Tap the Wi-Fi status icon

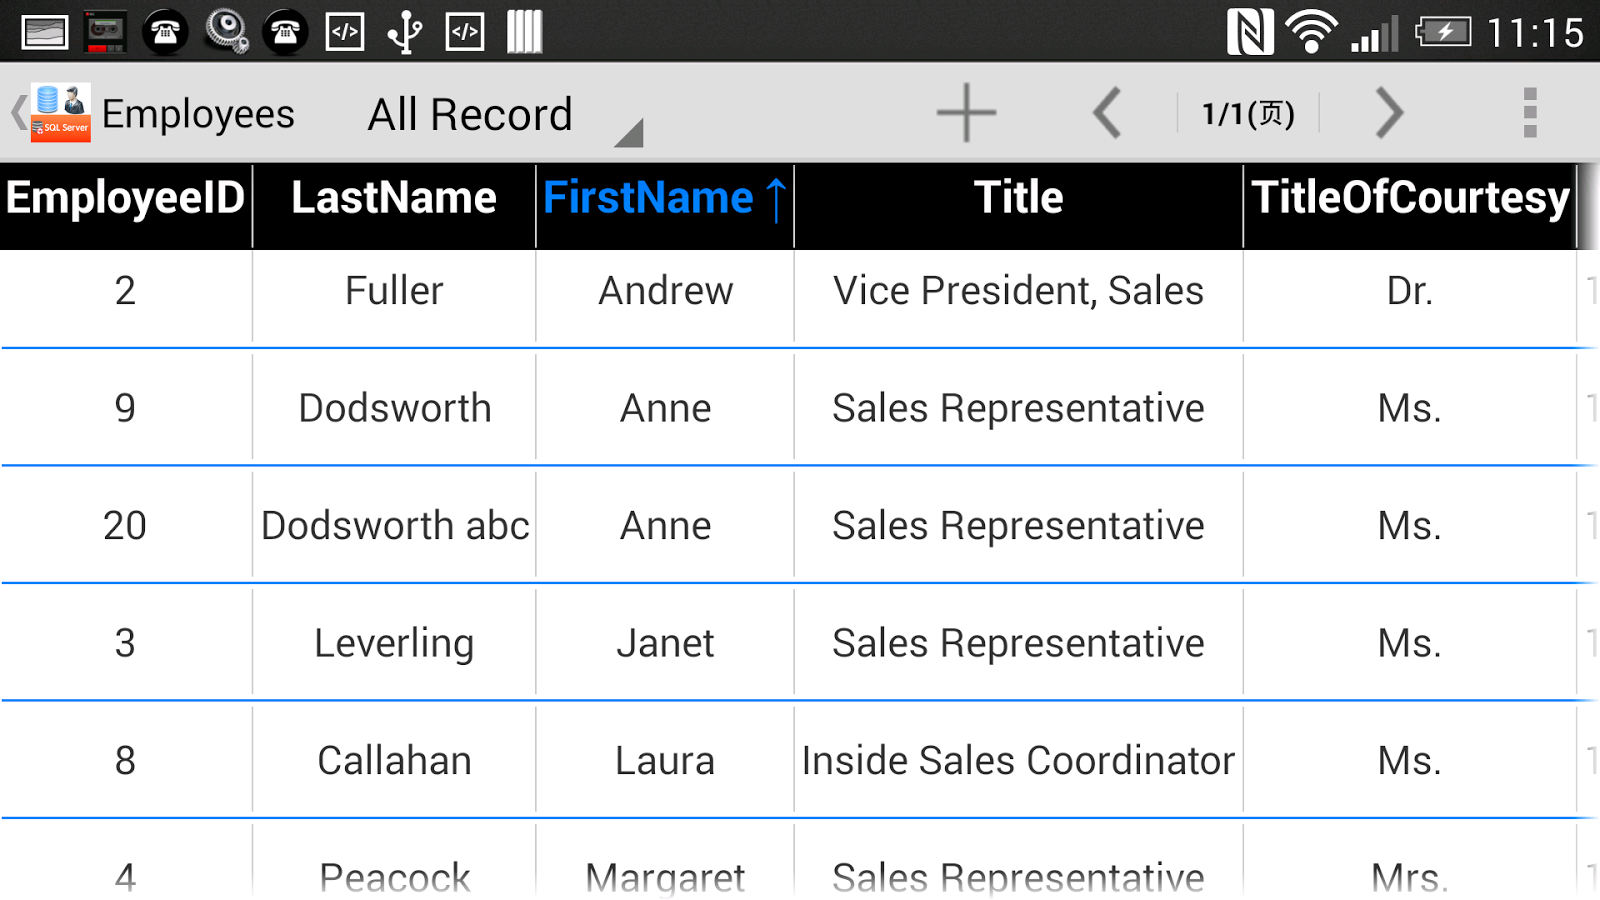(x=1311, y=32)
